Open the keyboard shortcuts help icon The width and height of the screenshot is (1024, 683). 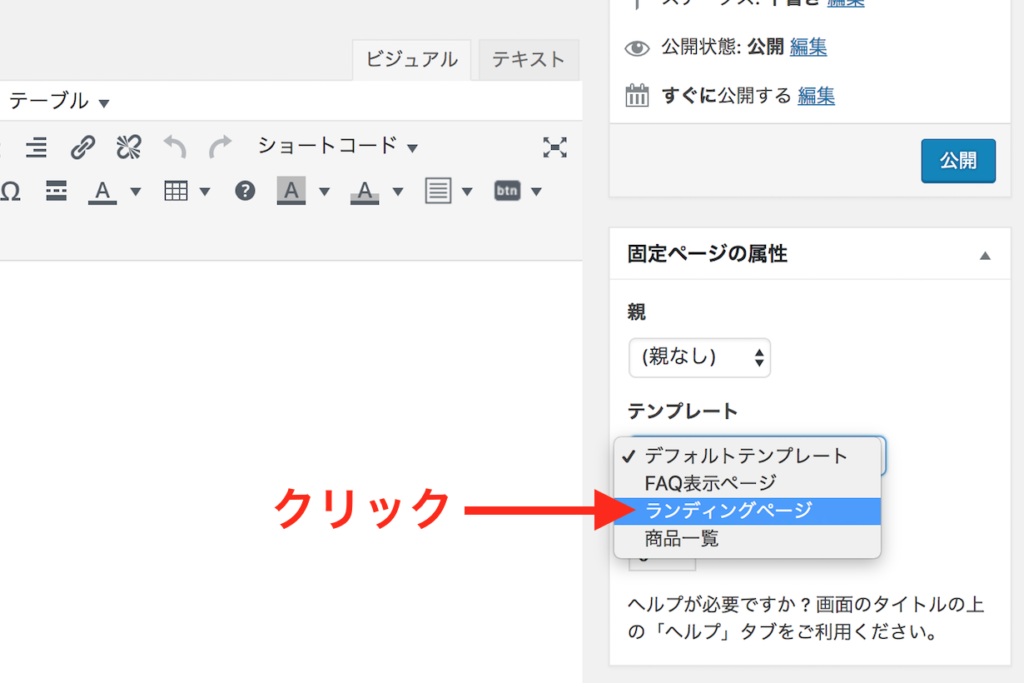(x=245, y=191)
